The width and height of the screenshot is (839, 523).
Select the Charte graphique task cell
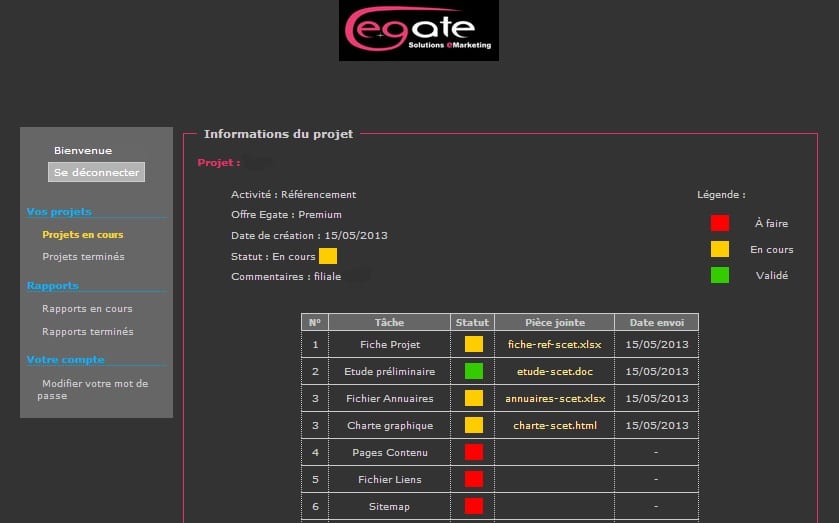(x=390, y=425)
